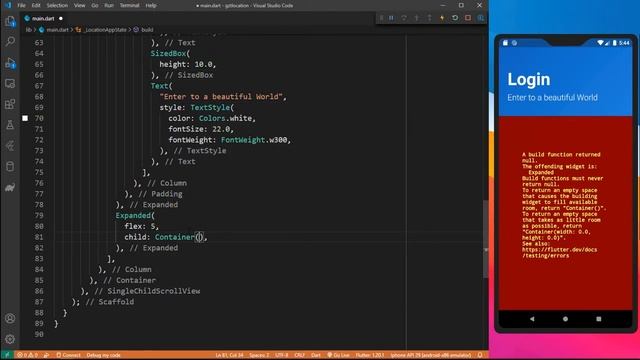This screenshot has width=640, height=360.
Task: Change end of line CRLF
Action: coord(299,355)
